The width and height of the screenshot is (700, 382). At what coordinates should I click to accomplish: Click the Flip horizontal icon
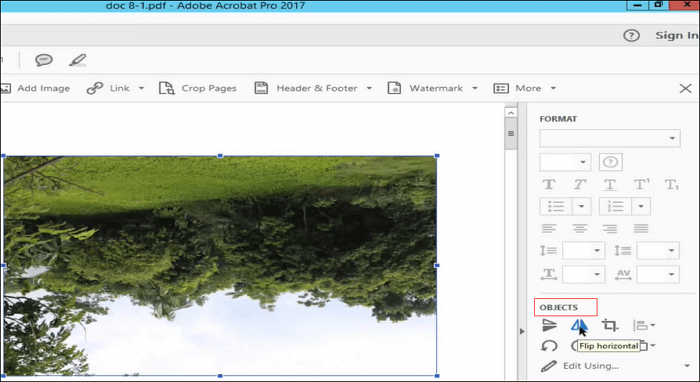(579, 325)
